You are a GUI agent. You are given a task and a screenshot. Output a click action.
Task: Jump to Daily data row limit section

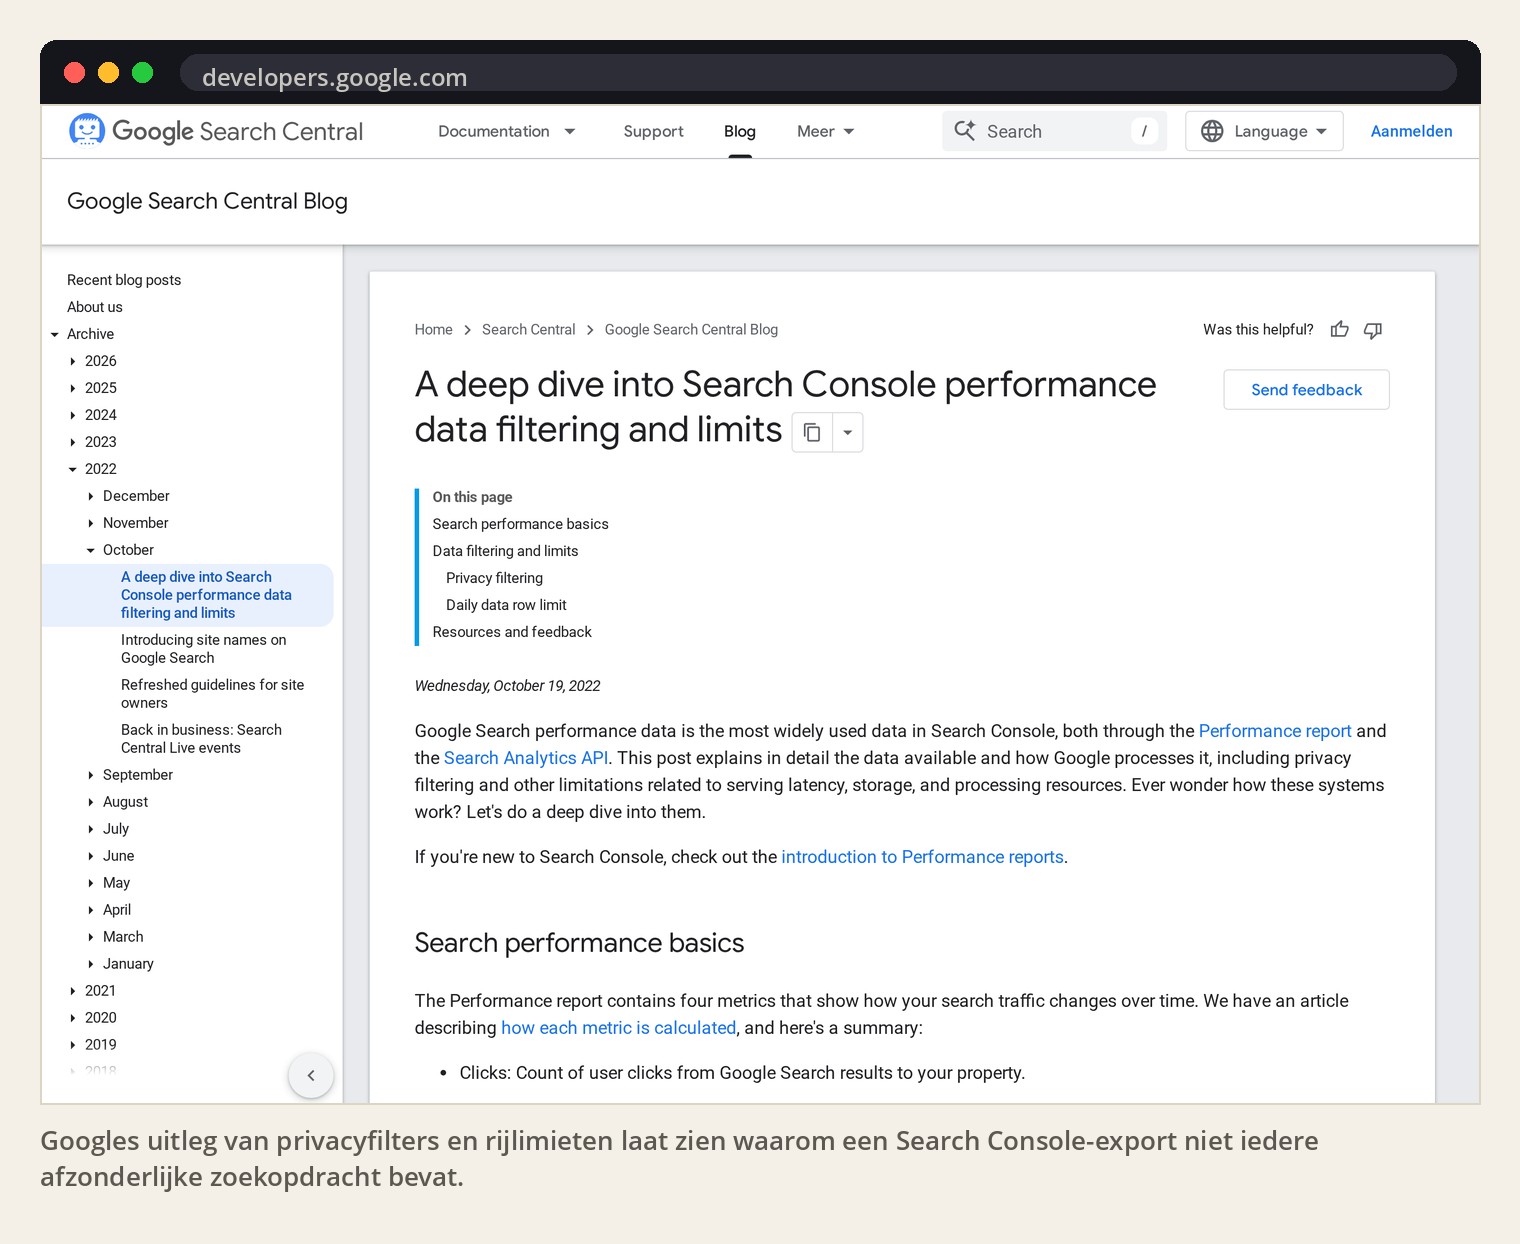[x=506, y=605]
